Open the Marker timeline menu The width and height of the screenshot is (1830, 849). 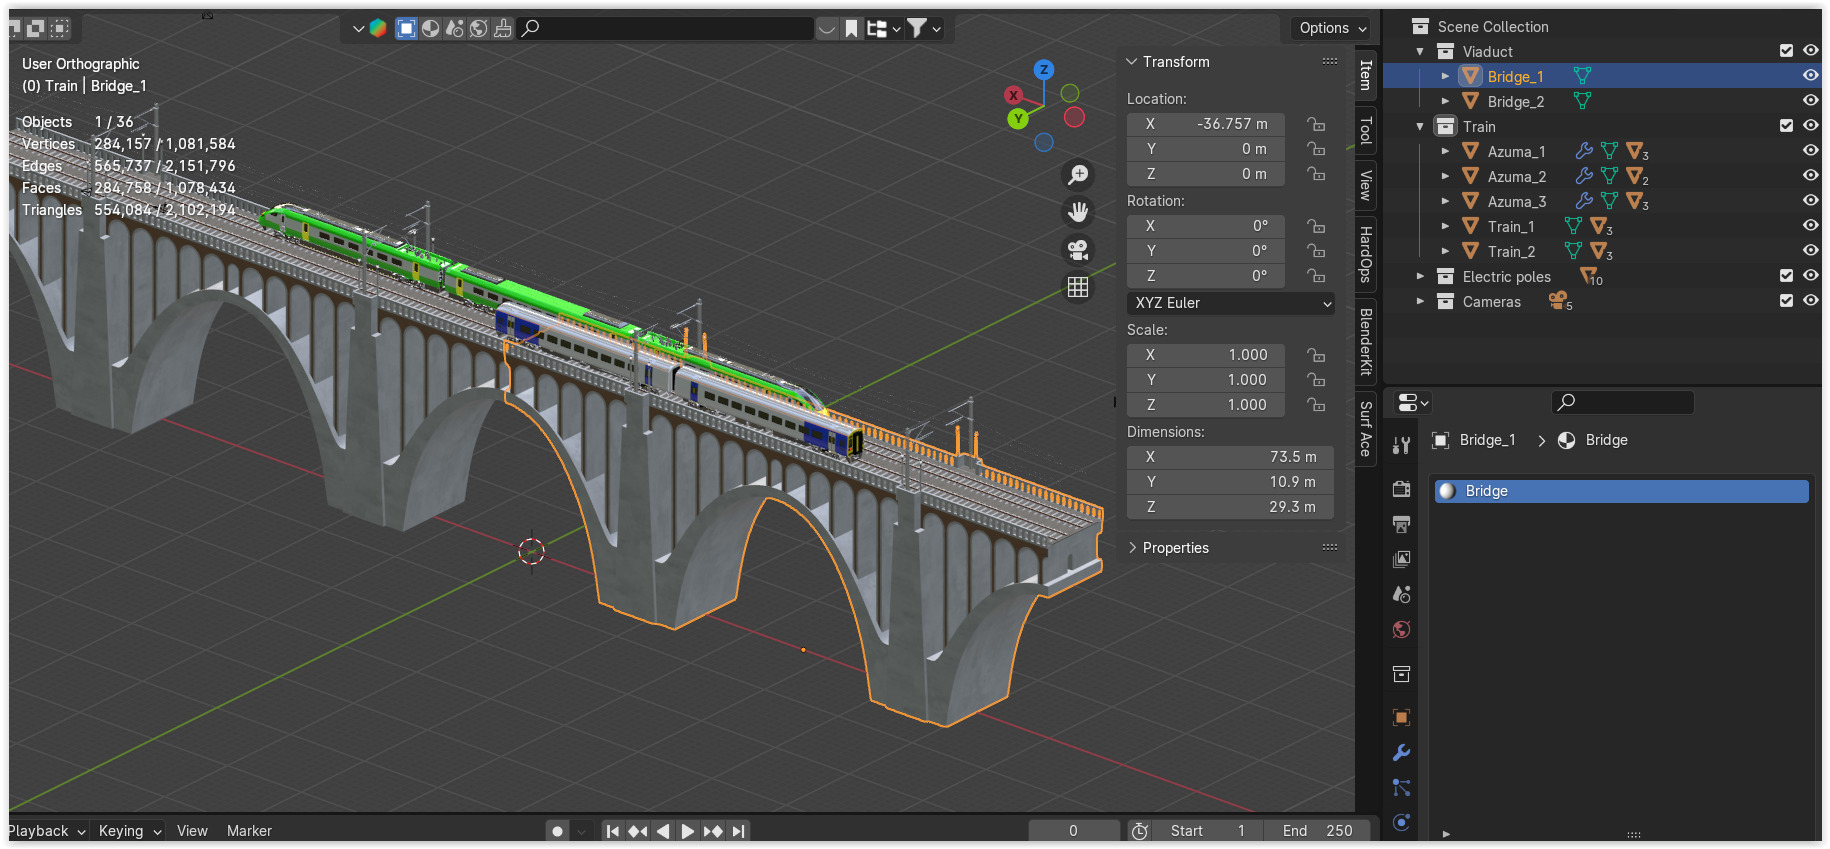coord(249,831)
